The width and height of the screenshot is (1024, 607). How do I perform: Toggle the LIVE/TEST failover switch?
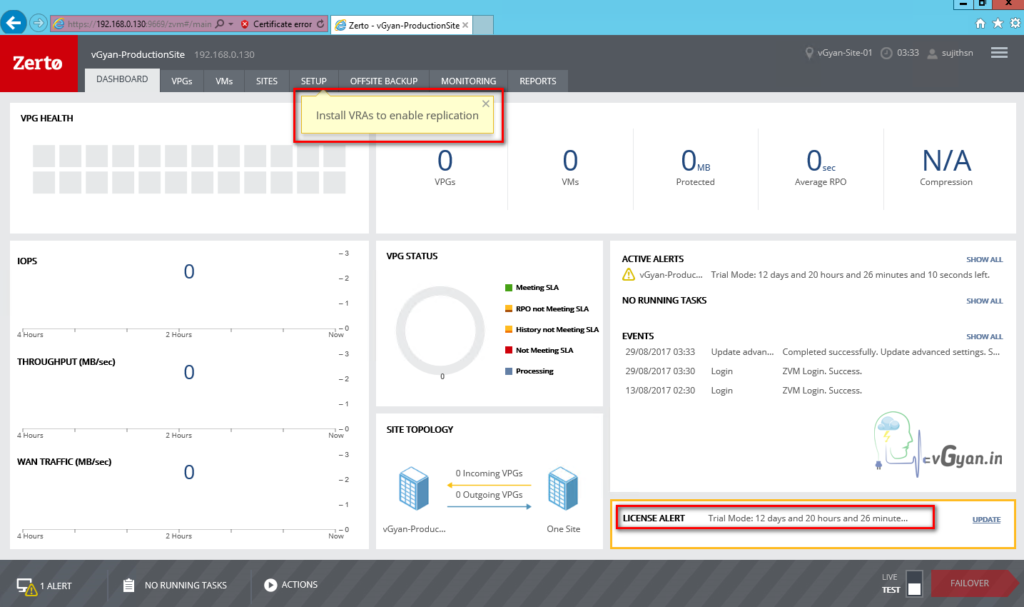[914, 583]
